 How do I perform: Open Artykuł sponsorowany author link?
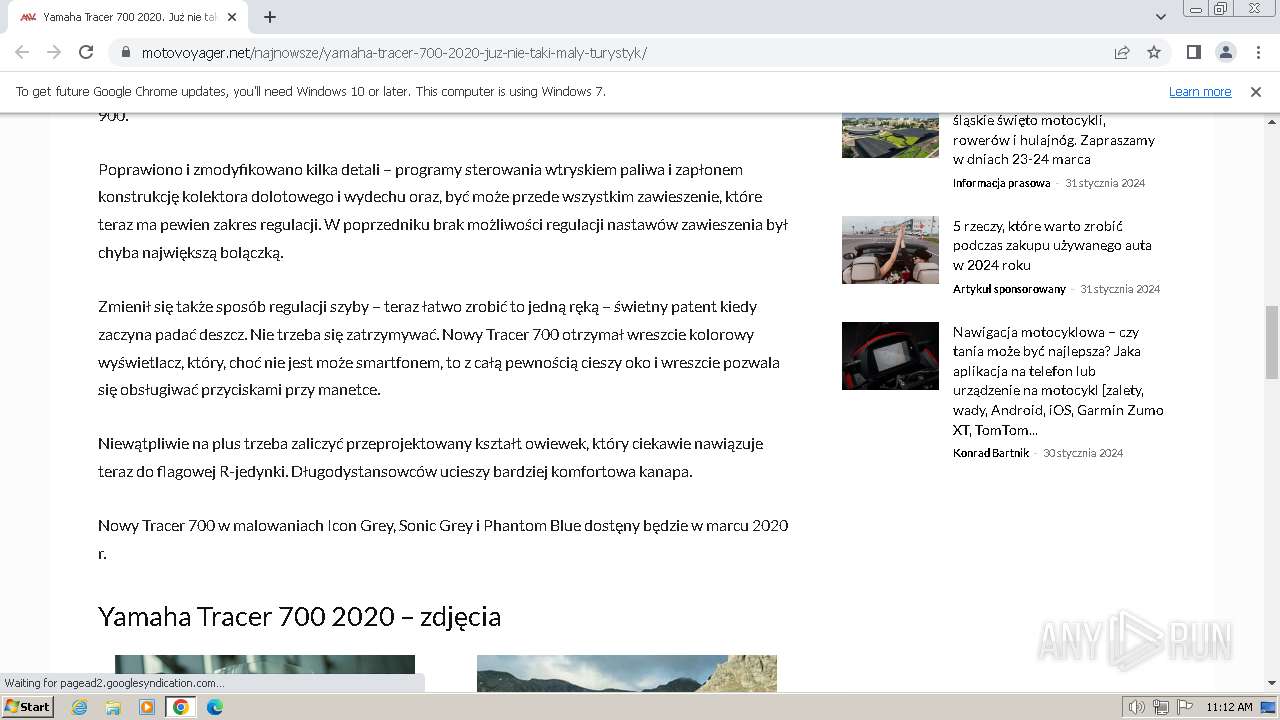pos(1009,289)
